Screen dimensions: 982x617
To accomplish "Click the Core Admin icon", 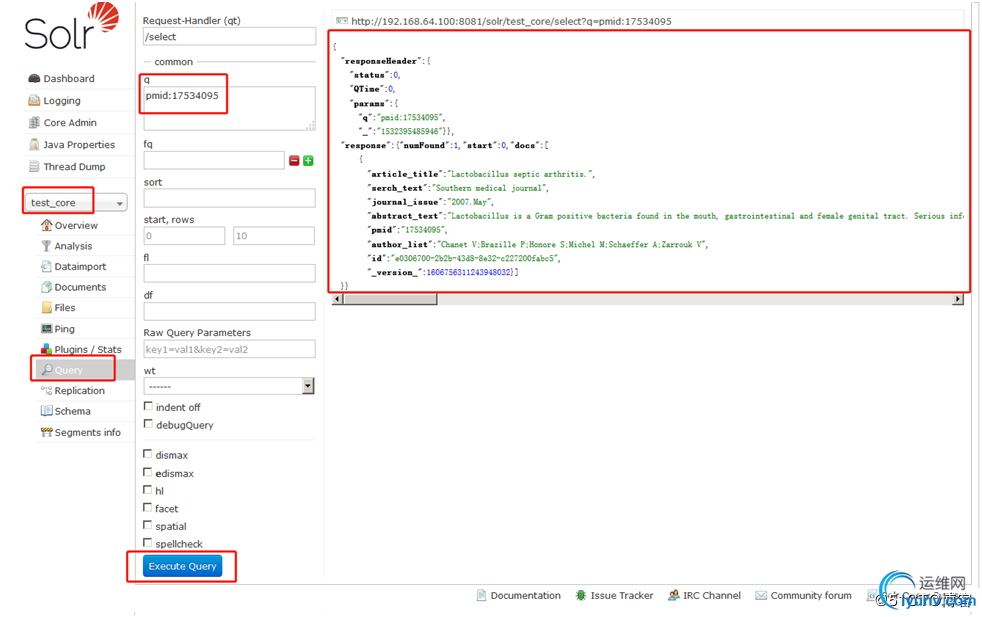I will coord(34,122).
